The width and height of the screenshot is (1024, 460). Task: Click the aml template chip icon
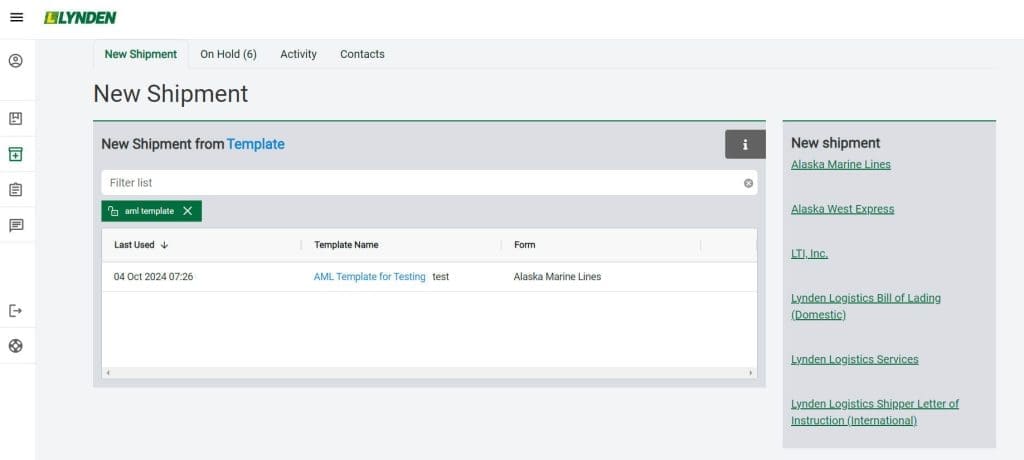pyautogui.click(x=114, y=211)
